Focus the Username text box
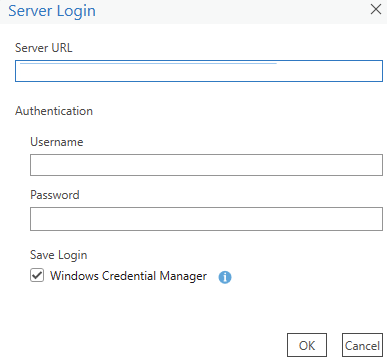 point(206,165)
